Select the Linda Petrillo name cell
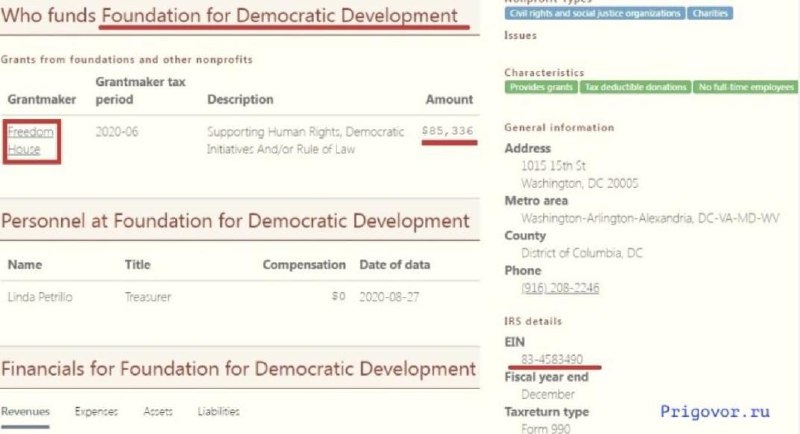Viewport: 800px width, 434px height. pos(40,297)
